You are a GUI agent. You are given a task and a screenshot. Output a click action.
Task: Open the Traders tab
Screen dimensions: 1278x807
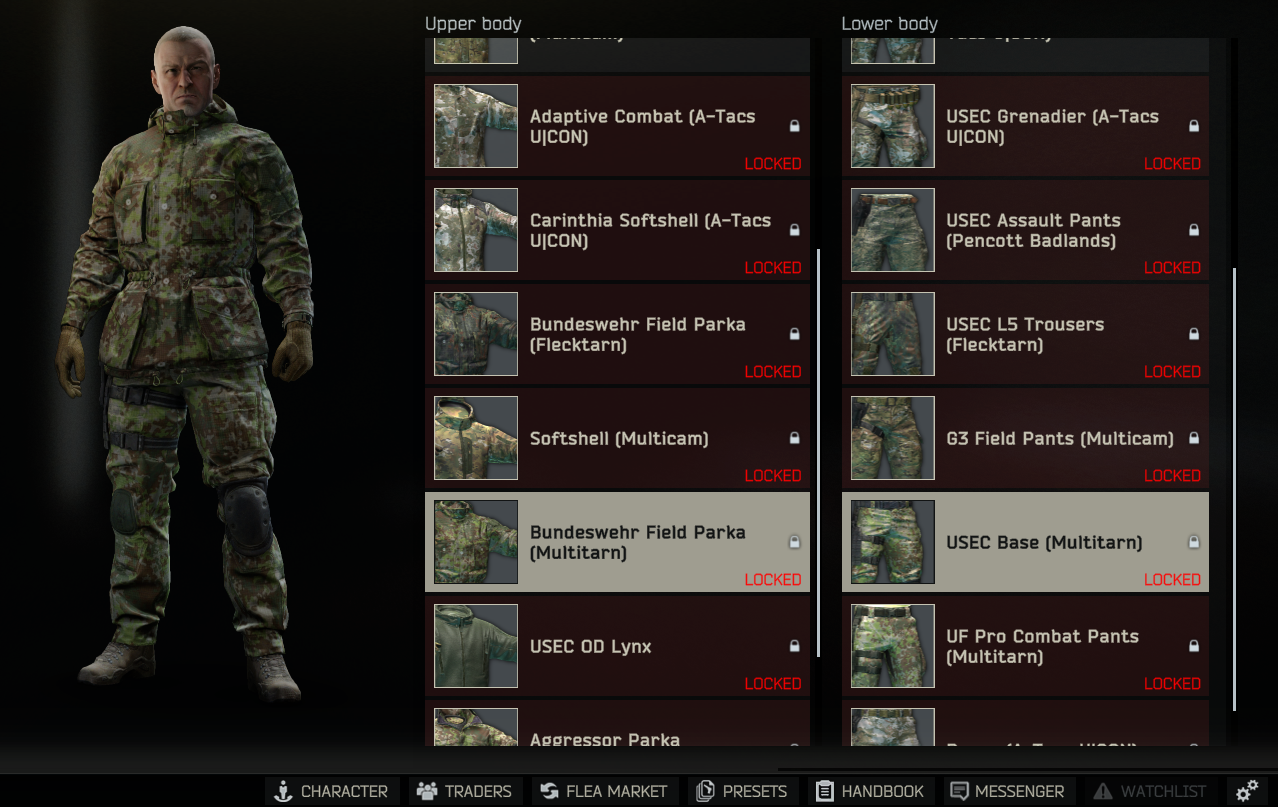point(465,791)
